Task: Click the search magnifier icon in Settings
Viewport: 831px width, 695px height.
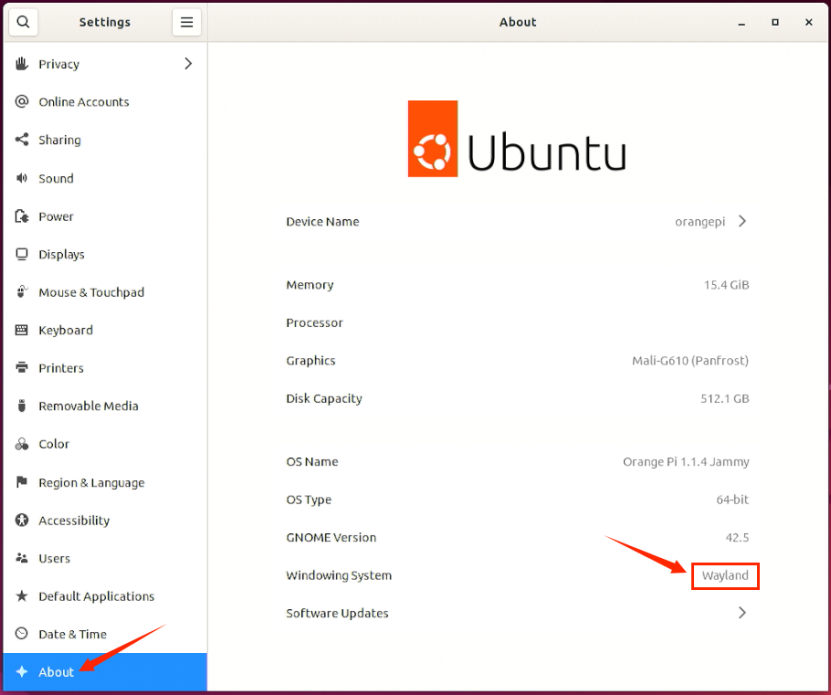Action: click(23, 22)
